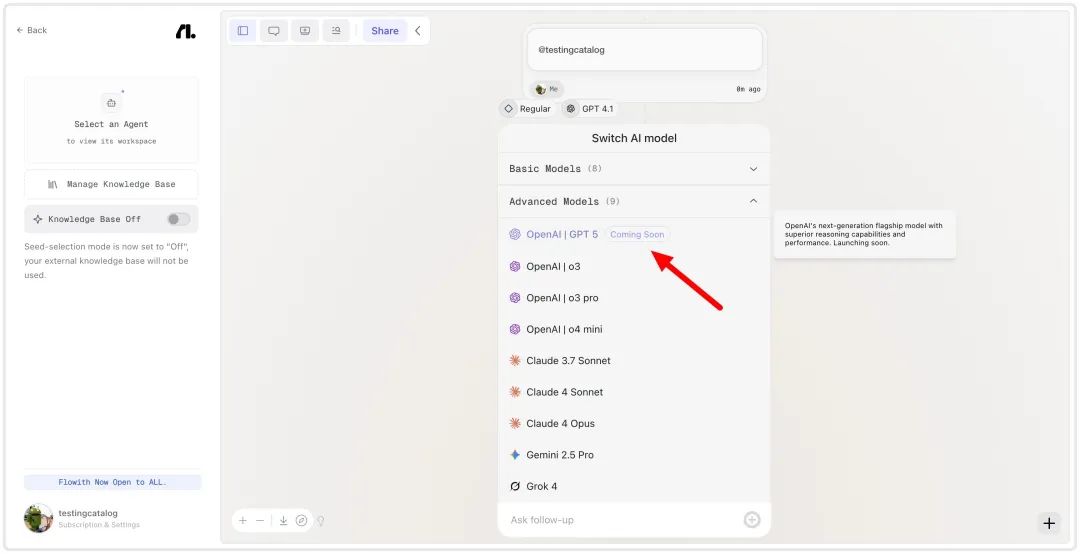Click the download icon in bottom toolbar
Image resolution: width=1080 pixels, height=554 pixels.
click(283, 521)
